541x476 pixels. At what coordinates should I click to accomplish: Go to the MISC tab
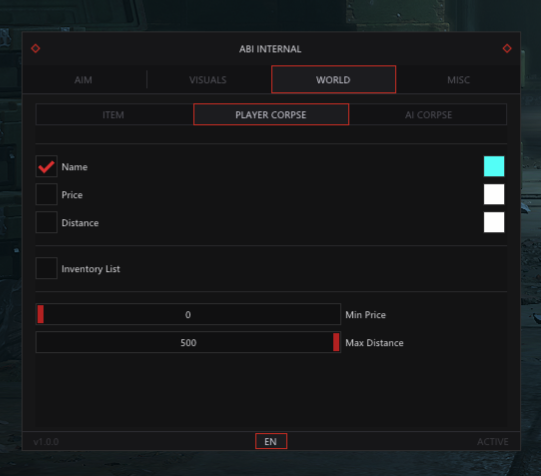458,80
